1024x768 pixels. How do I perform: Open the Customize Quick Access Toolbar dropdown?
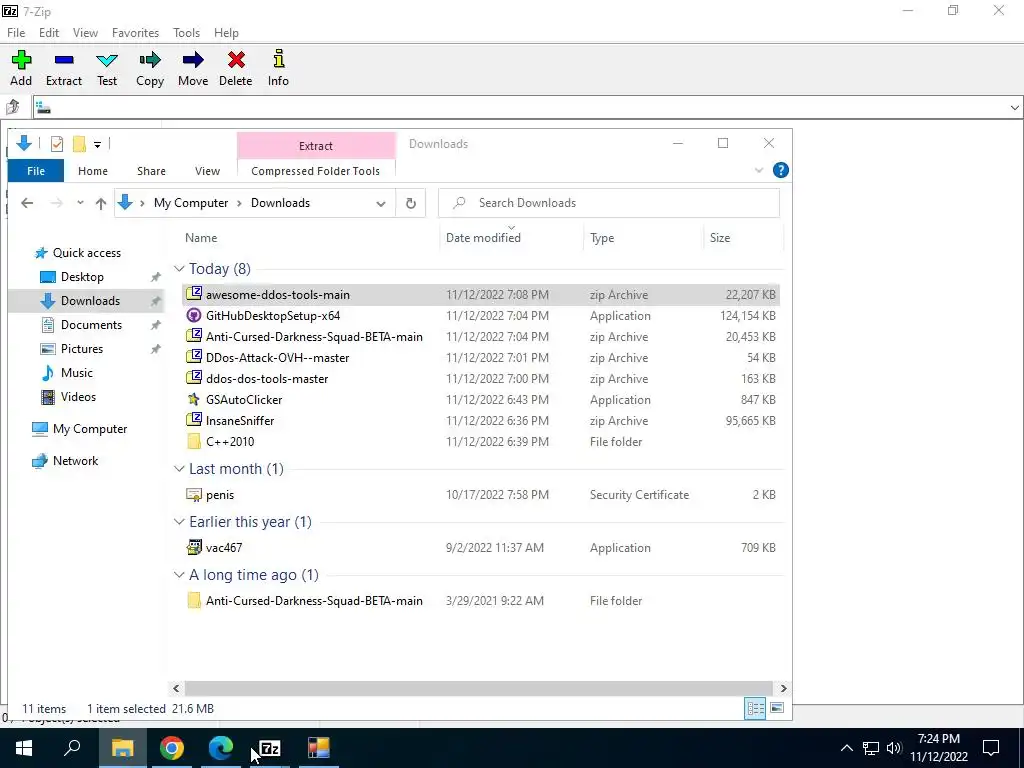pyautogui.click(x=97, y=144)
